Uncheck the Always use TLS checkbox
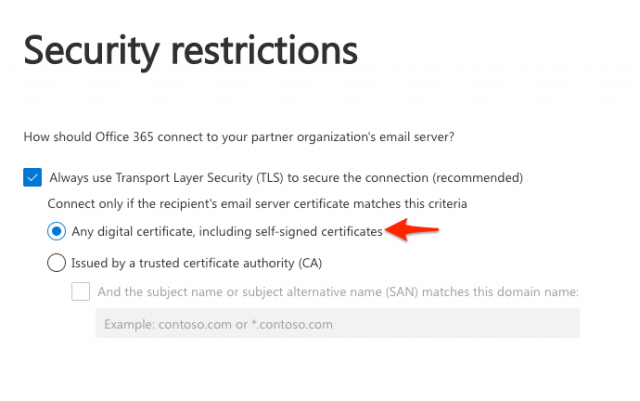This screenshot has width=640, height=401. click(32, 177)
